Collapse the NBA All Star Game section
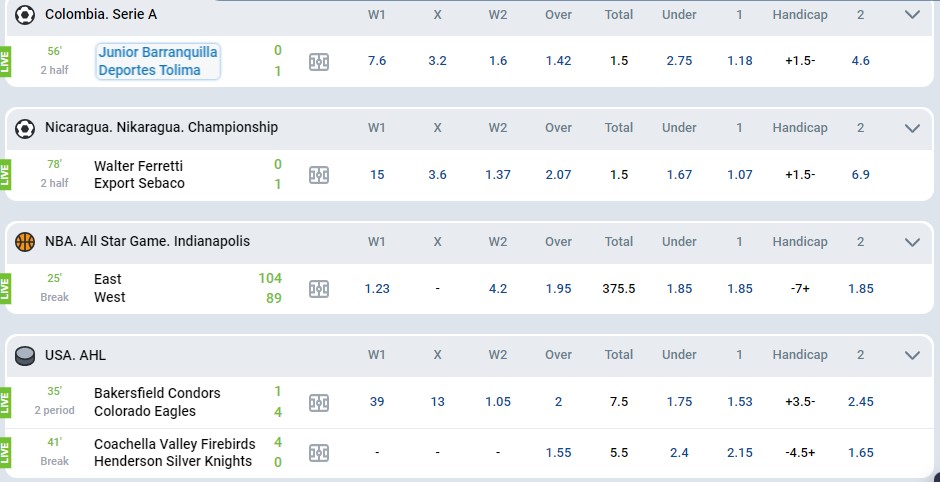 pos(912,242)
